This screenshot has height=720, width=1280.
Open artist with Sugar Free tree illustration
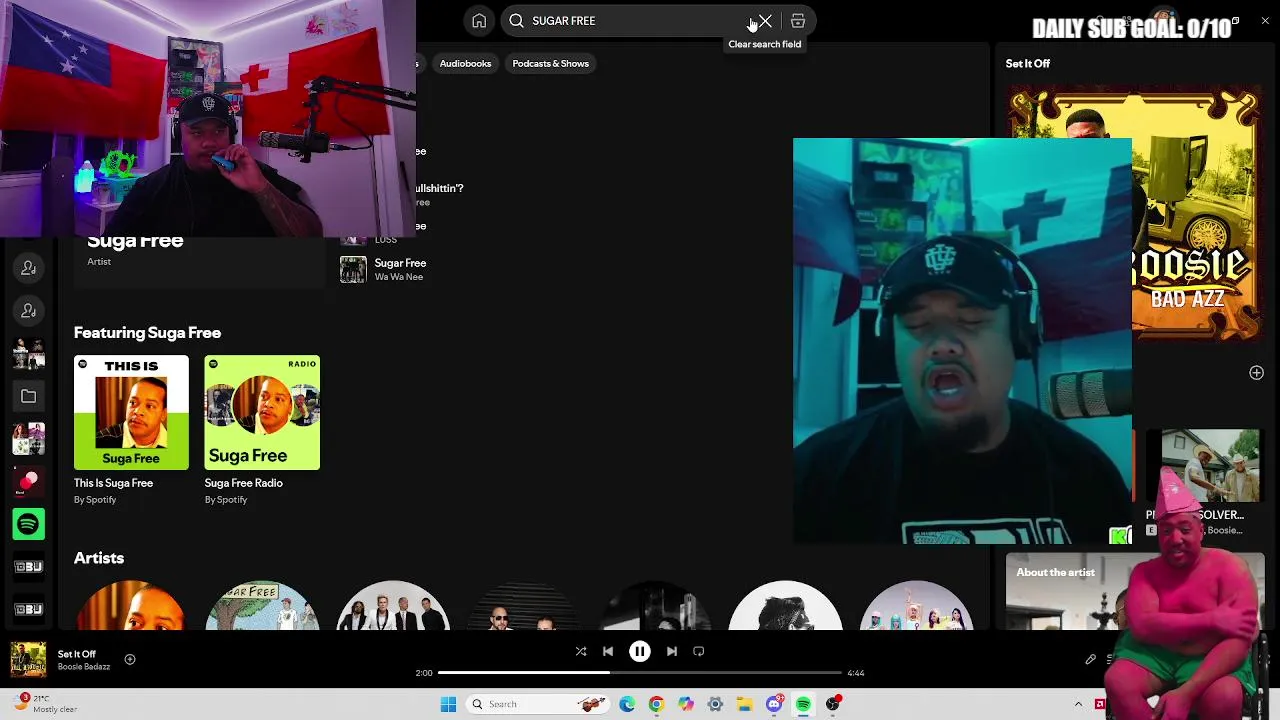pos(262,606)
